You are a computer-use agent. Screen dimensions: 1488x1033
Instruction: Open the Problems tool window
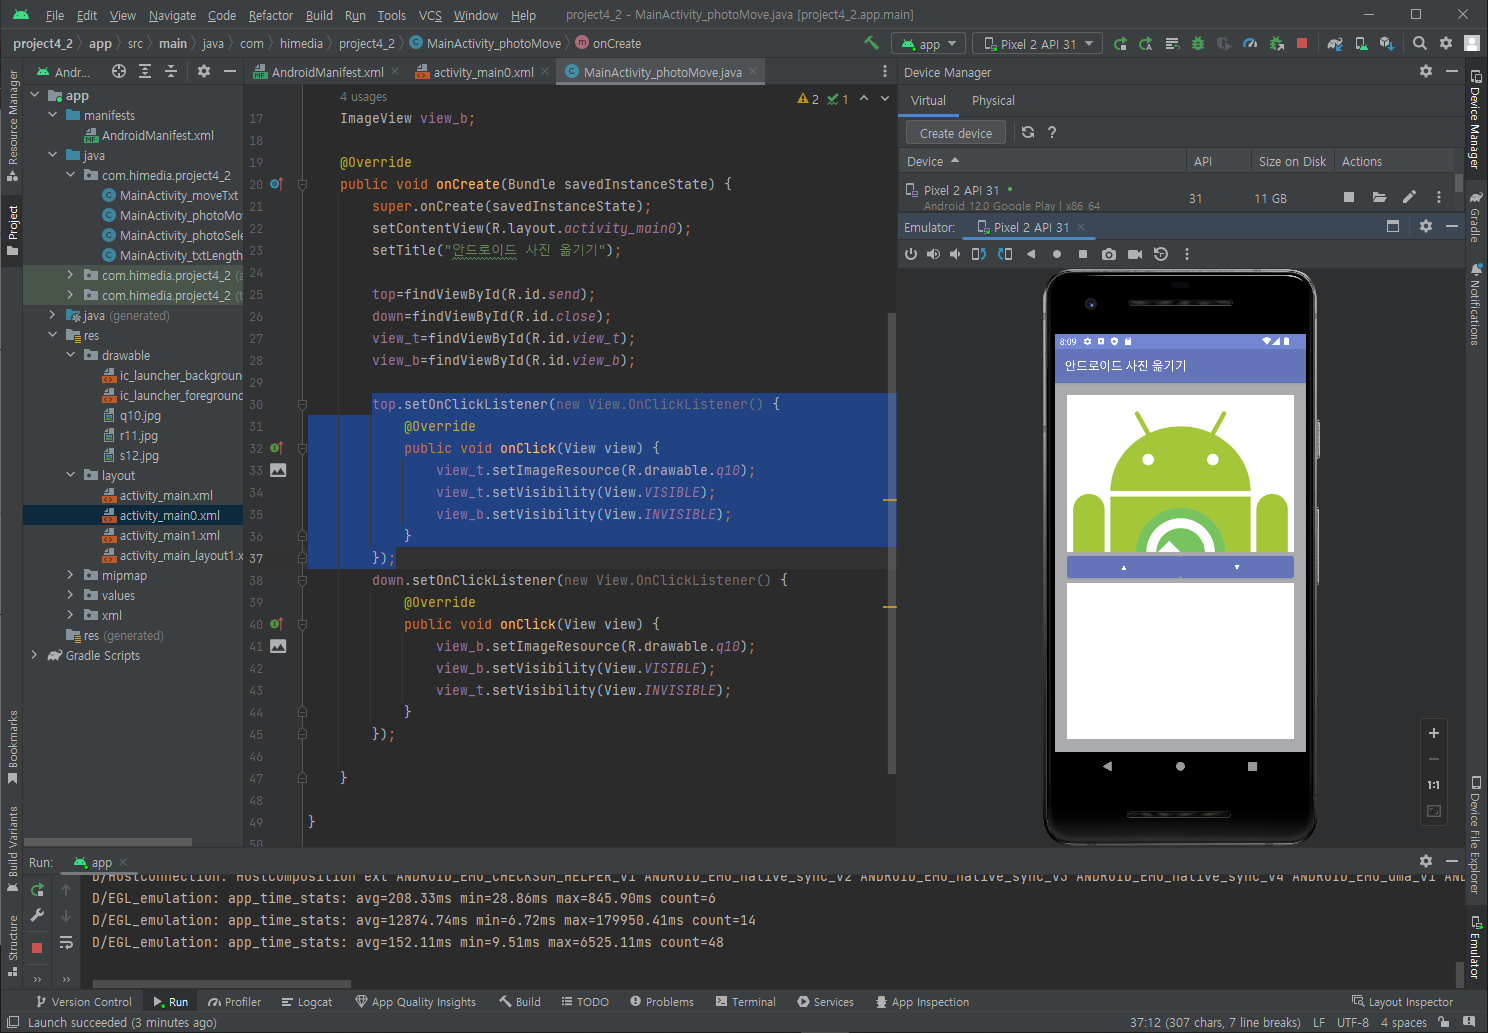662,1002
